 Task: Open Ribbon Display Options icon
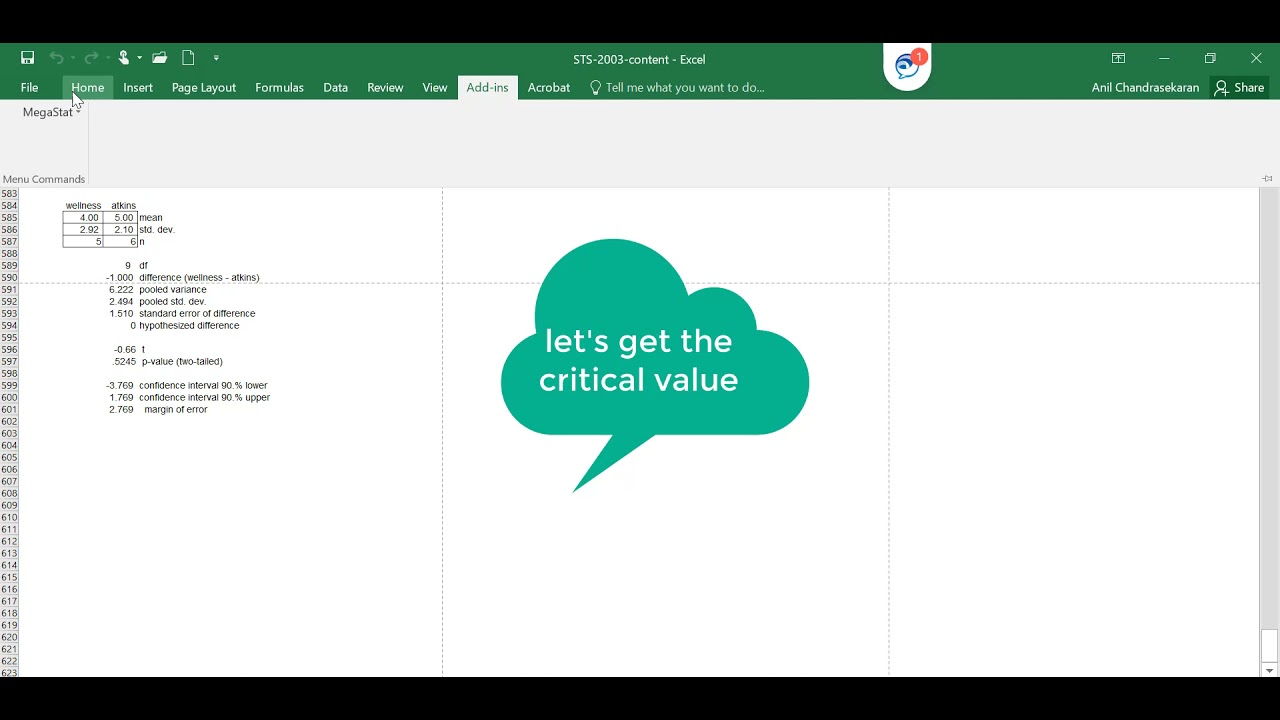(x=1118, y=58)
